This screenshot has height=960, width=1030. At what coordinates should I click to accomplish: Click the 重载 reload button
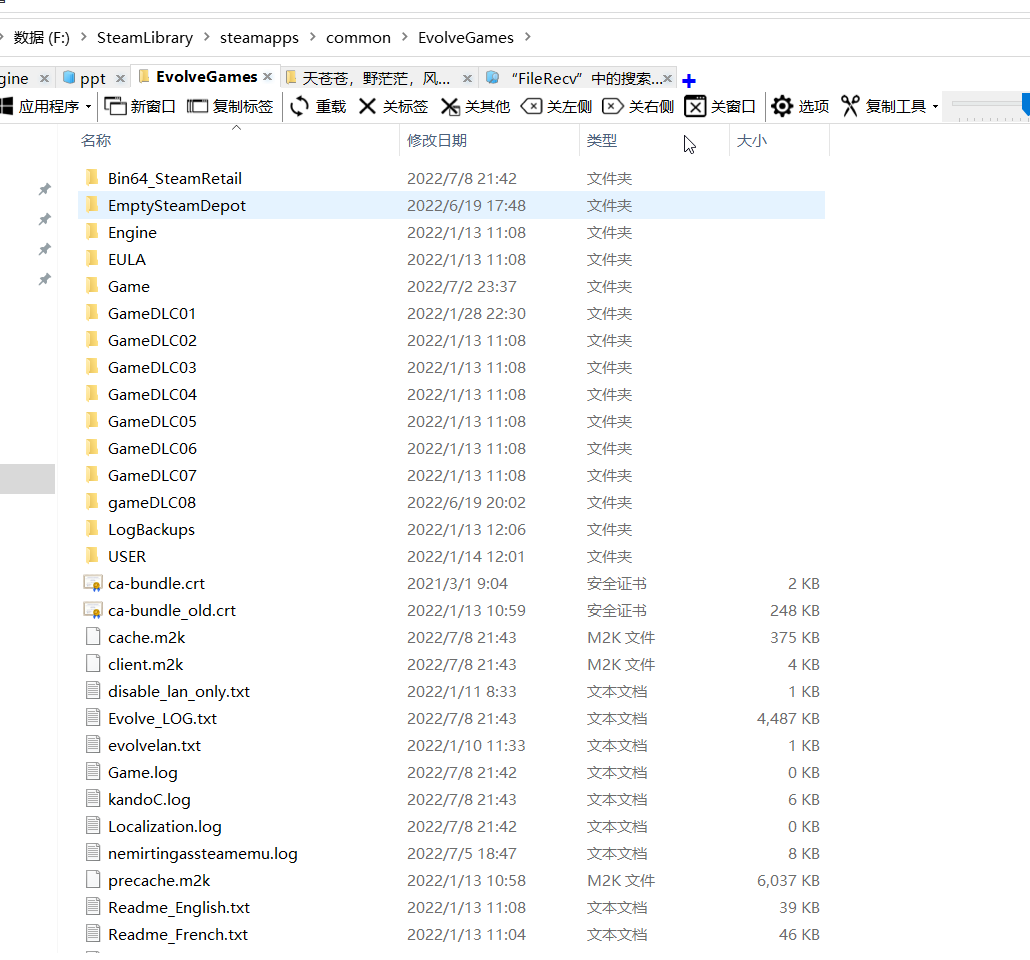click(x=318, y=106)
